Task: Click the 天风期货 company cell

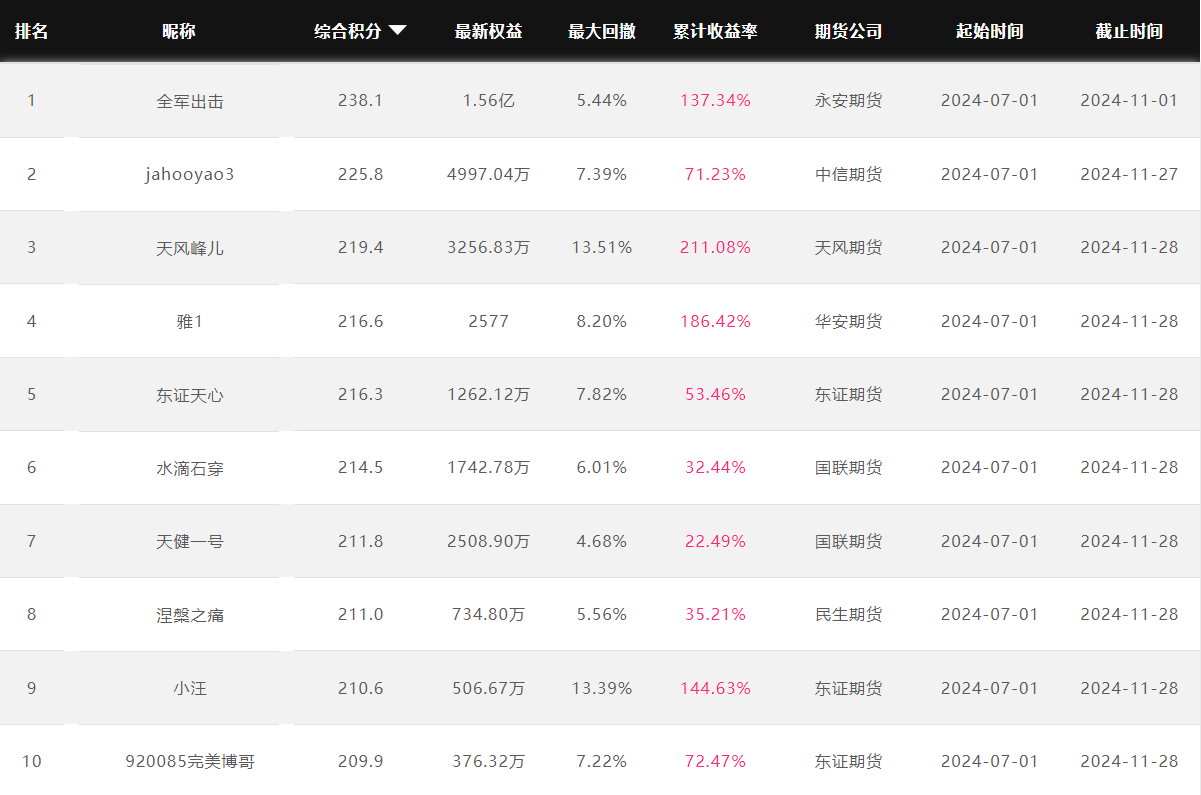Action: pos(849,247)
